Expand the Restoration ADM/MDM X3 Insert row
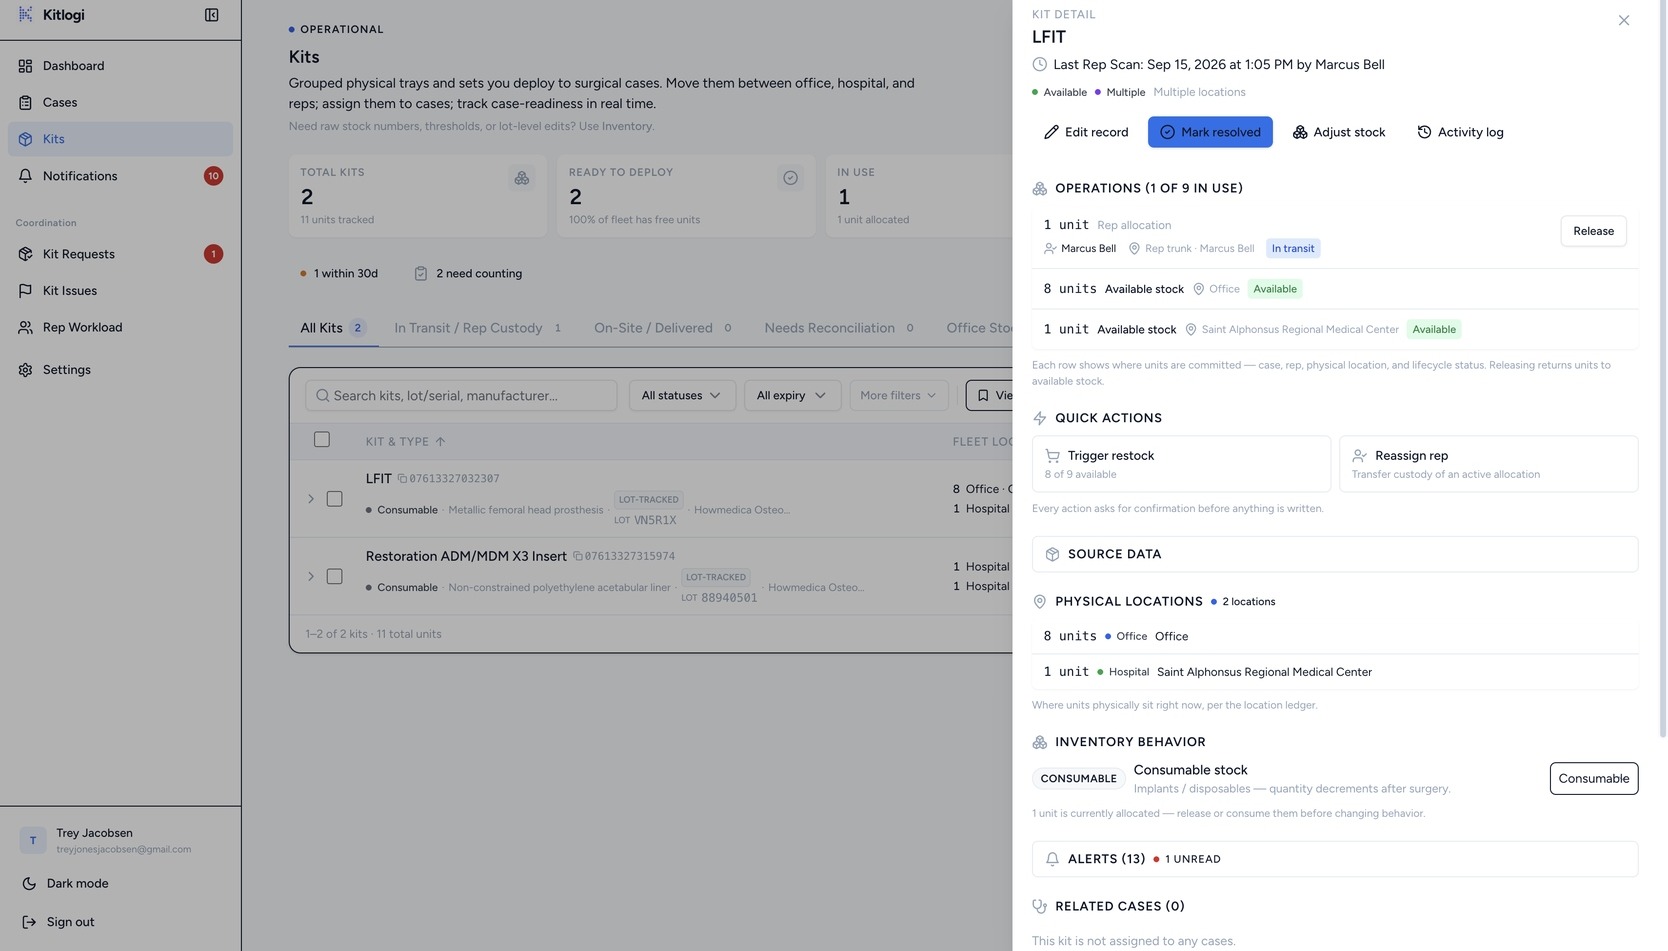The height and width of the screenshot is (951, 1668). point(311,577)
